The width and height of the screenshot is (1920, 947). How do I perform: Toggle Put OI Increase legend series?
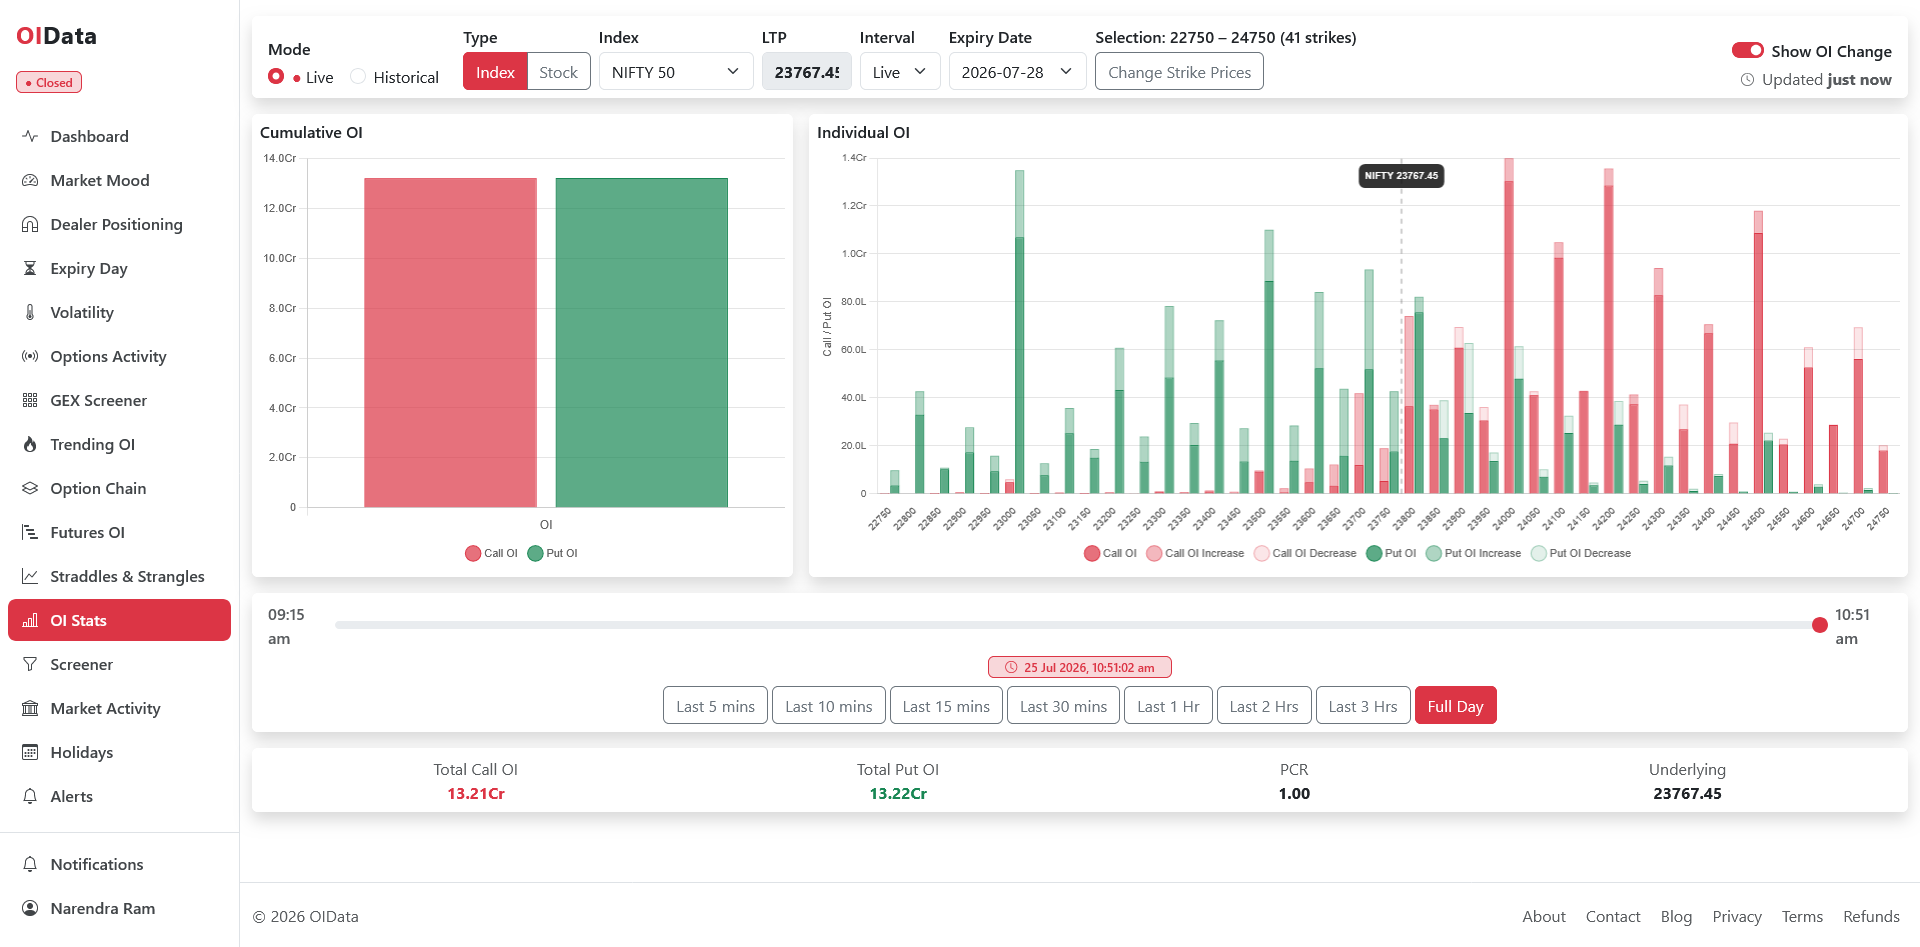(x=1473, y=553)
